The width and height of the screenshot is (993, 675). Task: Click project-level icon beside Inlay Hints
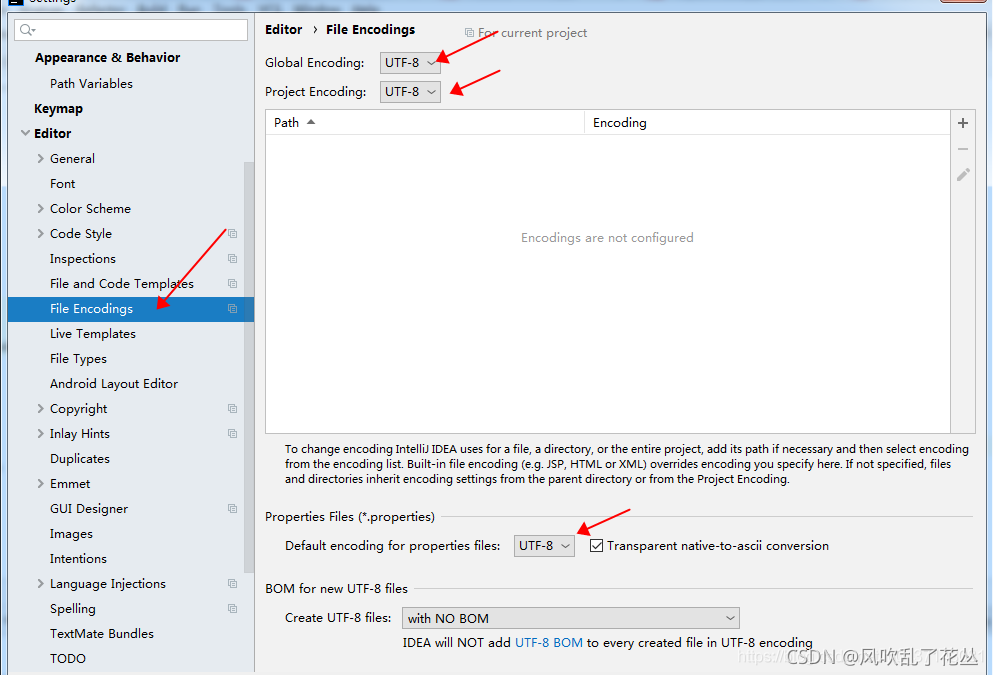click(232, 434)
